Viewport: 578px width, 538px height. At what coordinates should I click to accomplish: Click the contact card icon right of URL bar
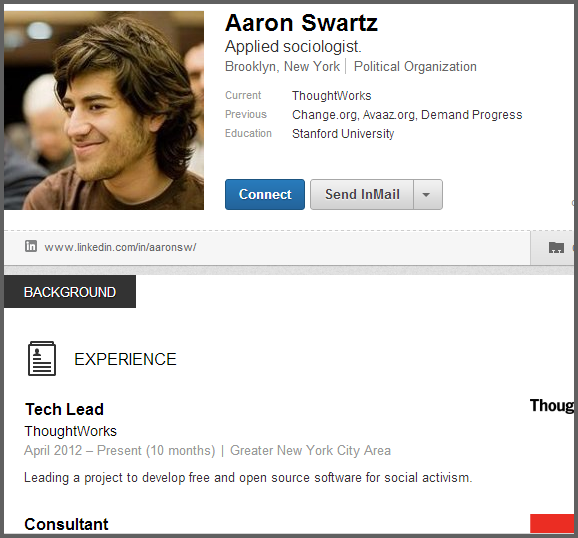coord(556,247)
